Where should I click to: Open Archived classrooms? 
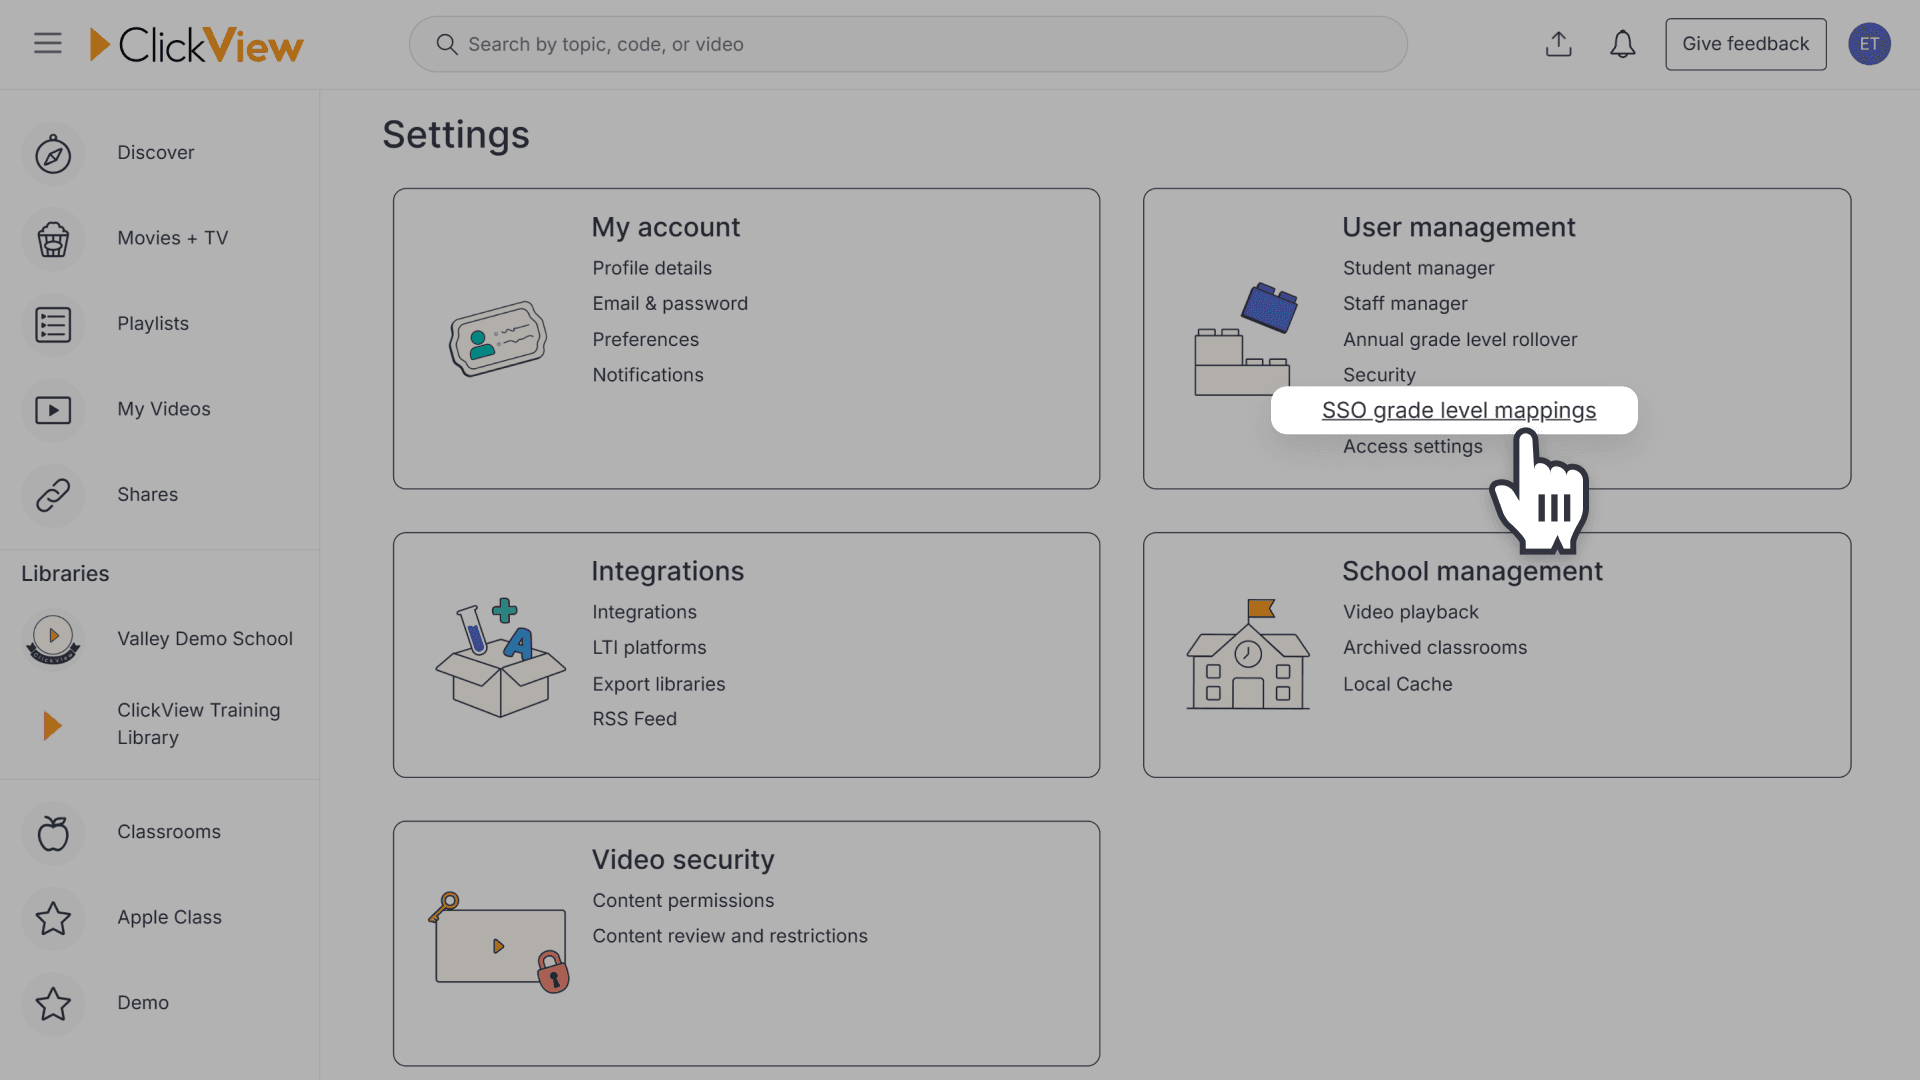point(1435,647)
